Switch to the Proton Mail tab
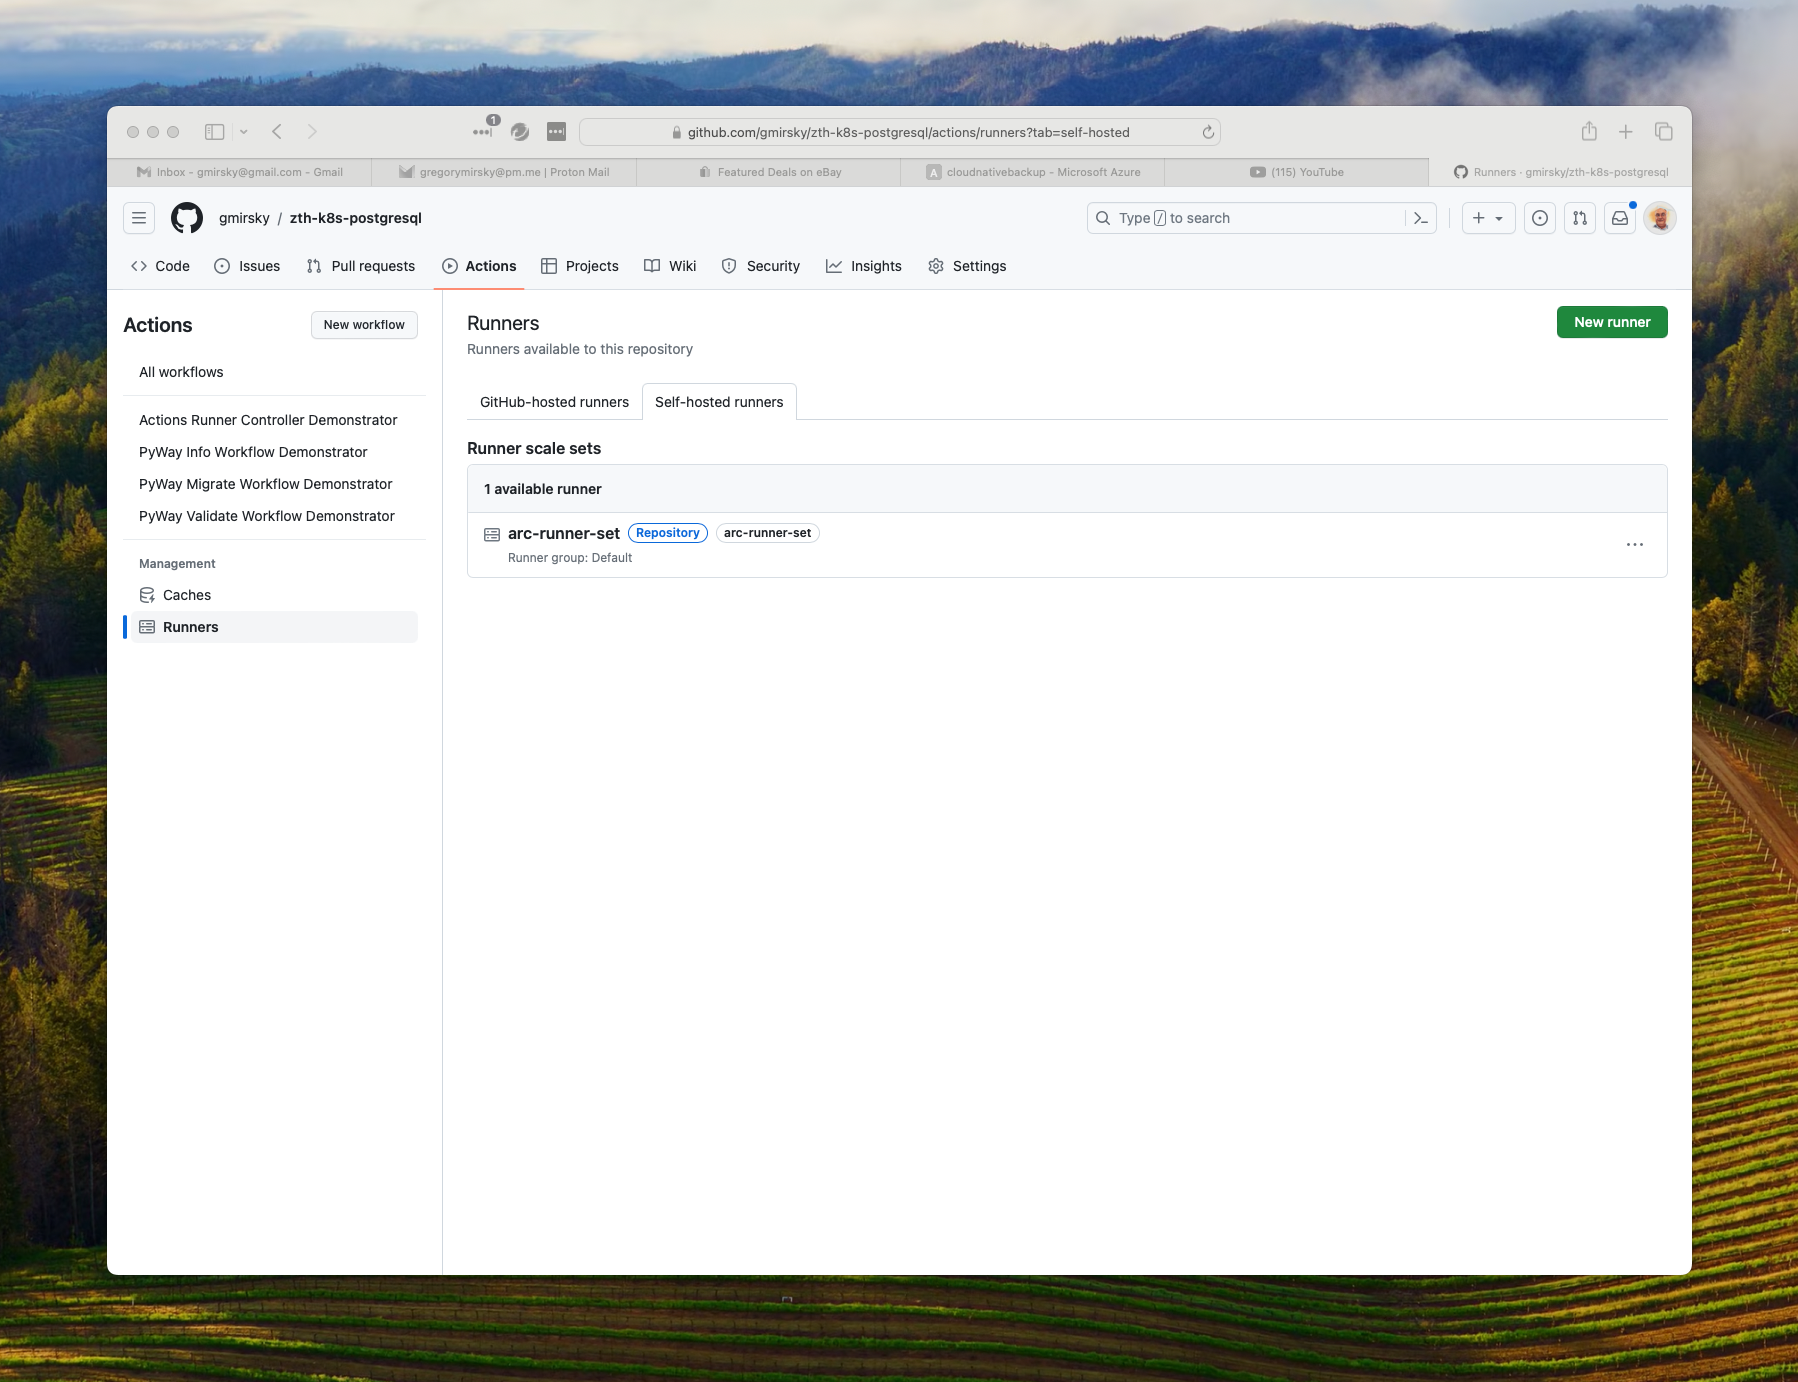The width and height of the screenshot is (1798, 1382). (504, 172)
